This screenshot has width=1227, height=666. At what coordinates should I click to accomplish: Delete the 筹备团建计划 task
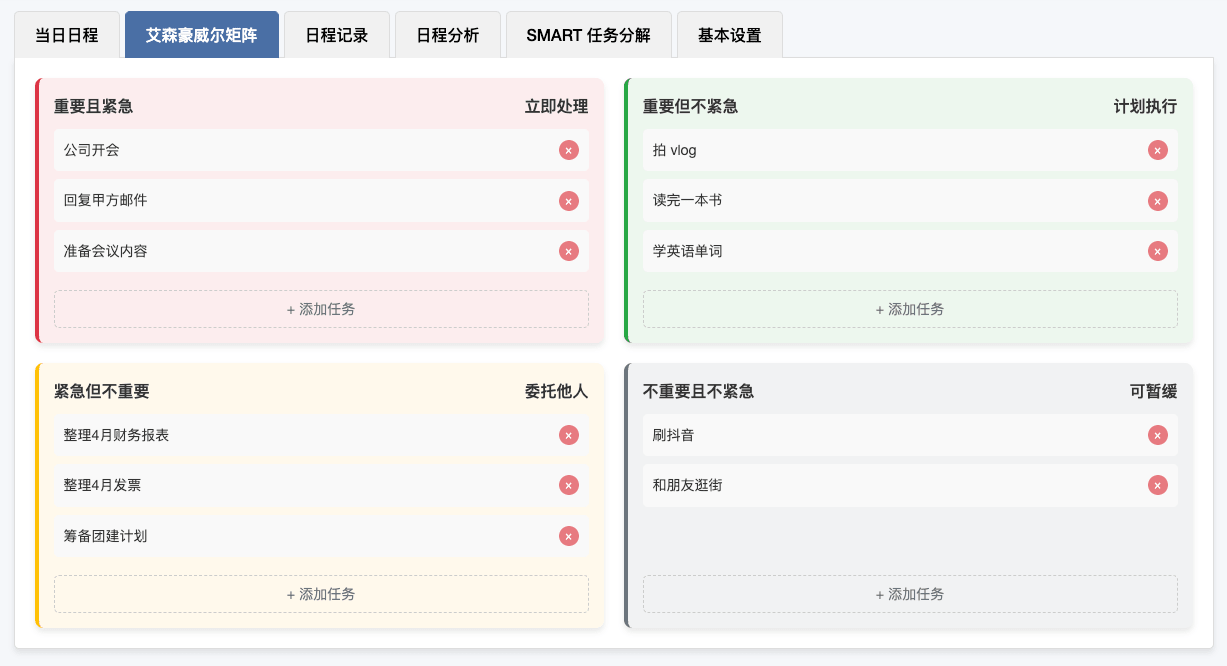568,536
